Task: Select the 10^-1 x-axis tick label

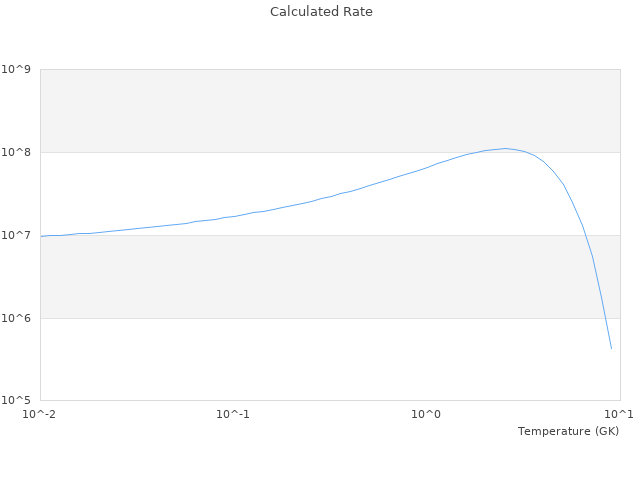Action: click(x=233, y=414)
